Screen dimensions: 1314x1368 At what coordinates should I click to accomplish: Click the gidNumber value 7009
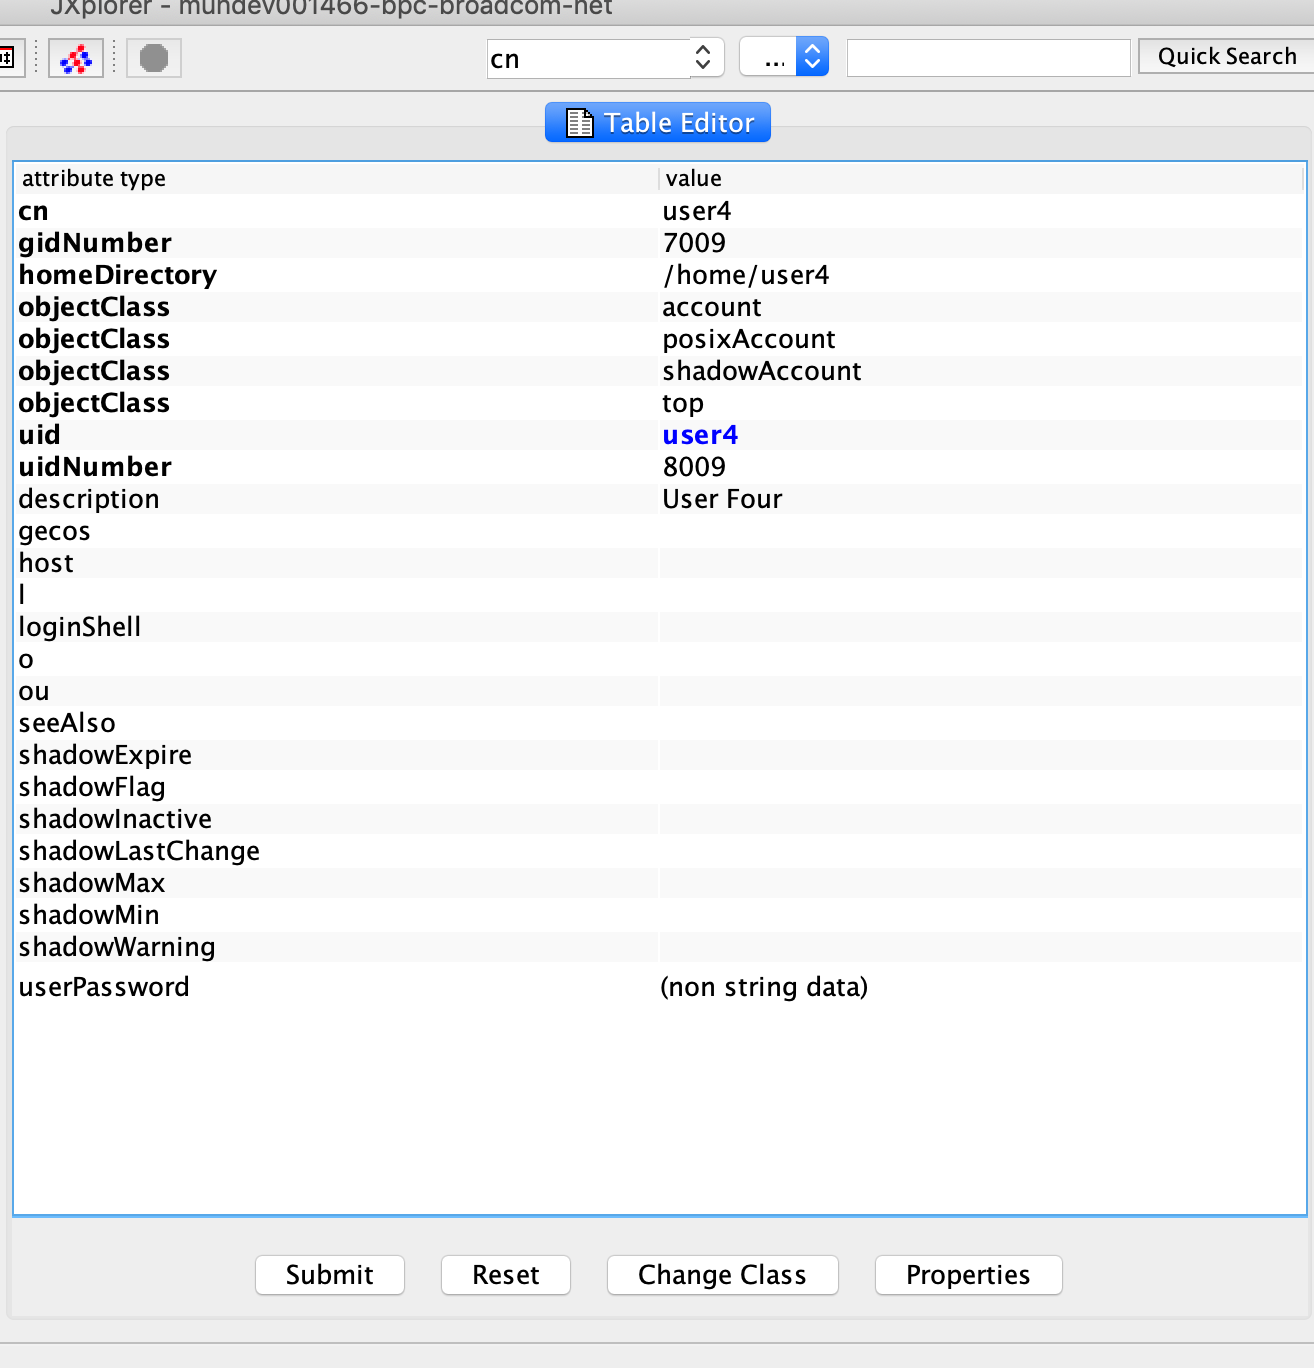(x=694, y=243)
